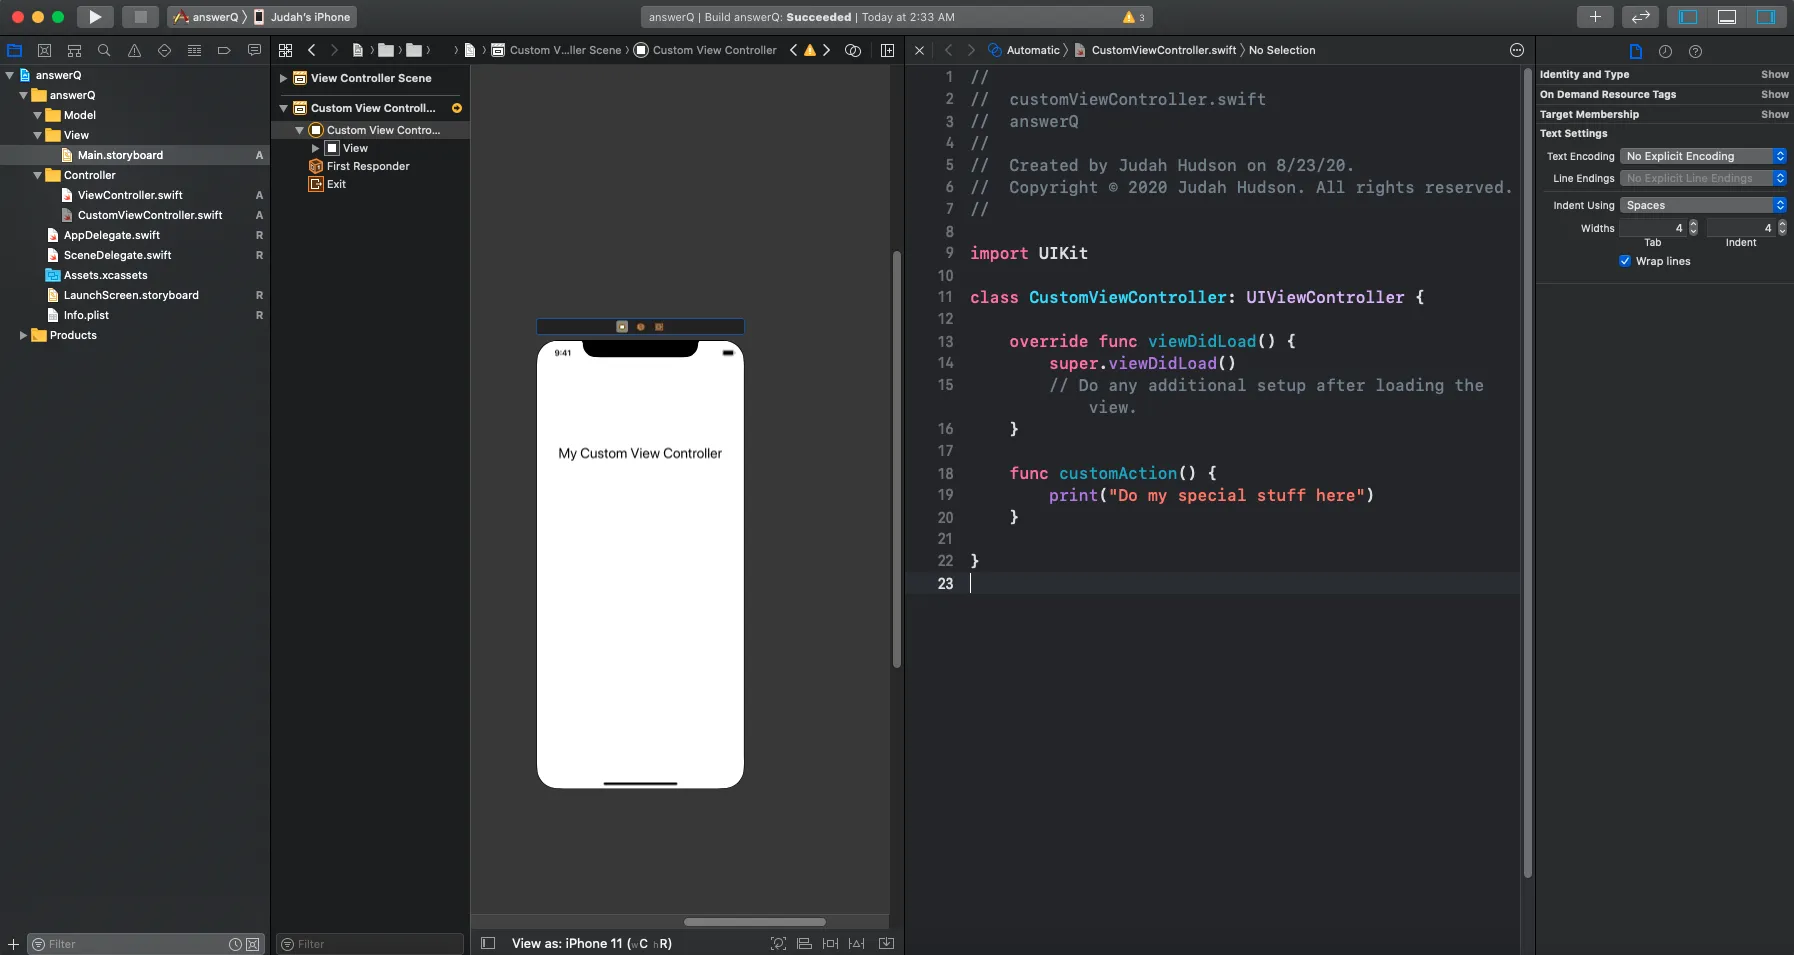The image size is (1794, 955).
Task: Open the find navigator magnifier icon
Action: coord(104,50)
